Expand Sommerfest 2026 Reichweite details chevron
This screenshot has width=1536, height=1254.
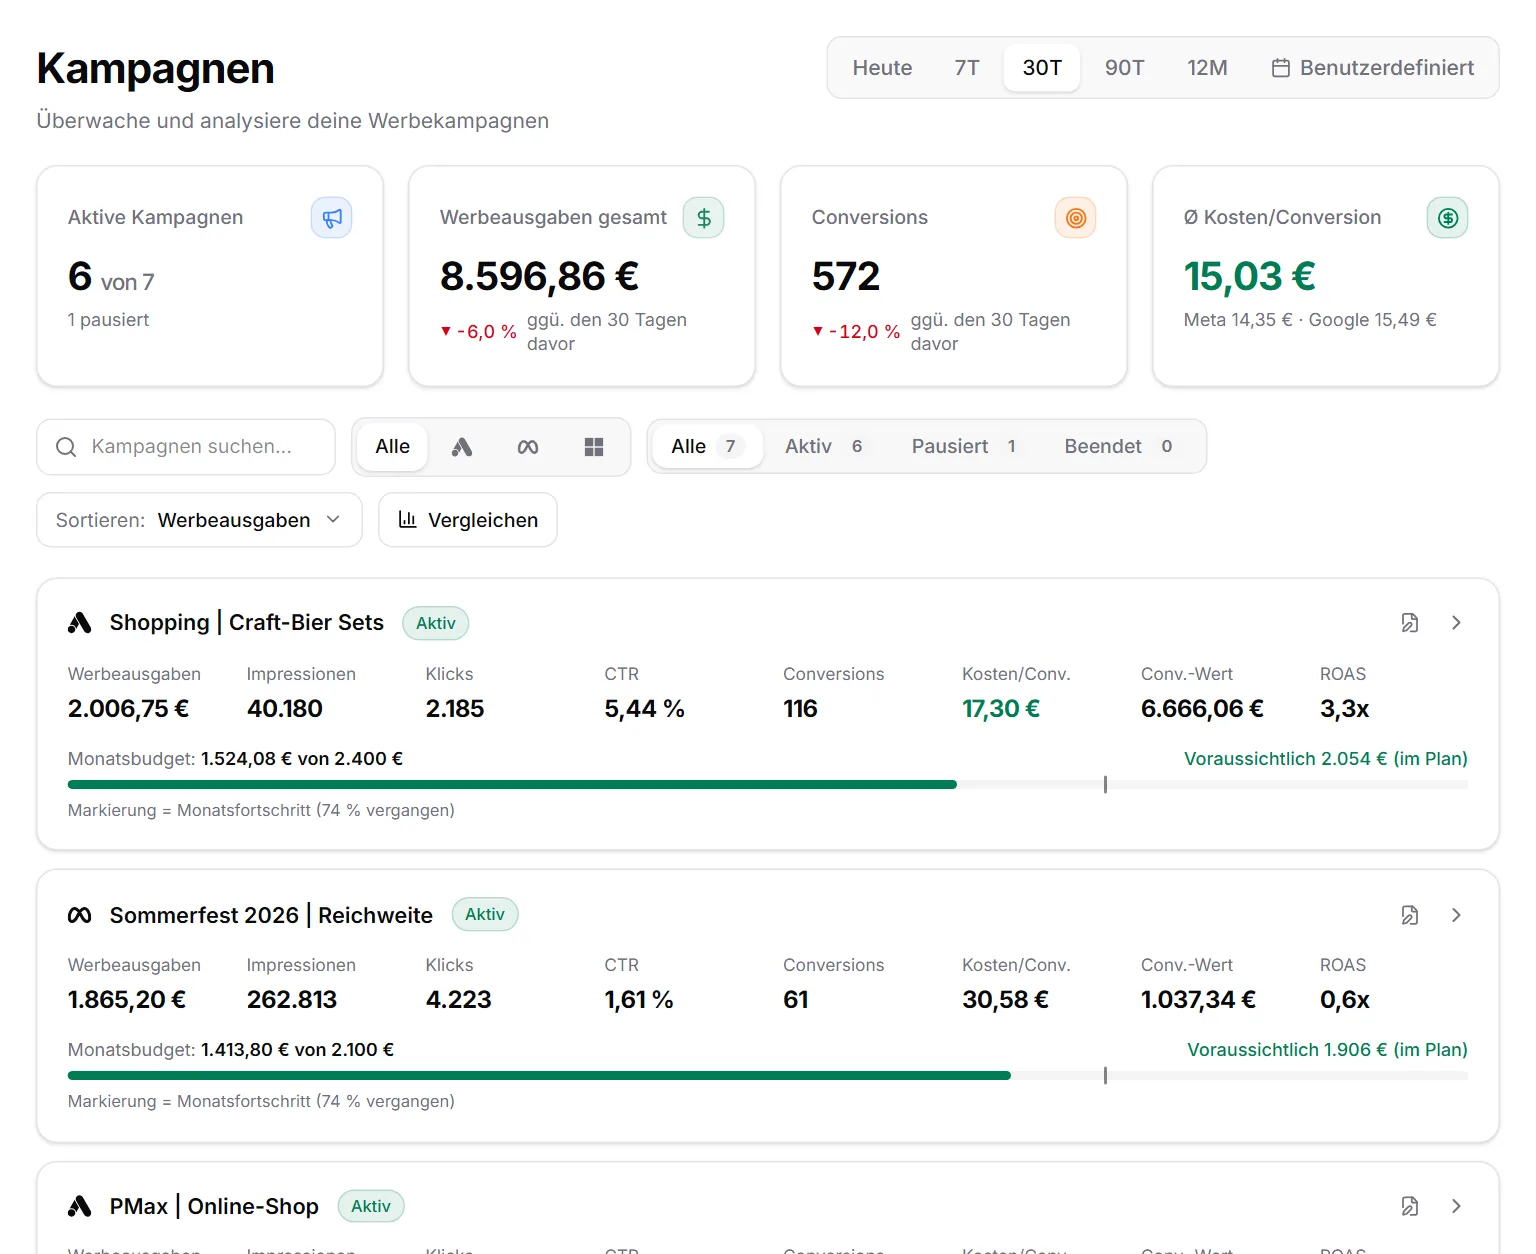[x=1456, y=915]
